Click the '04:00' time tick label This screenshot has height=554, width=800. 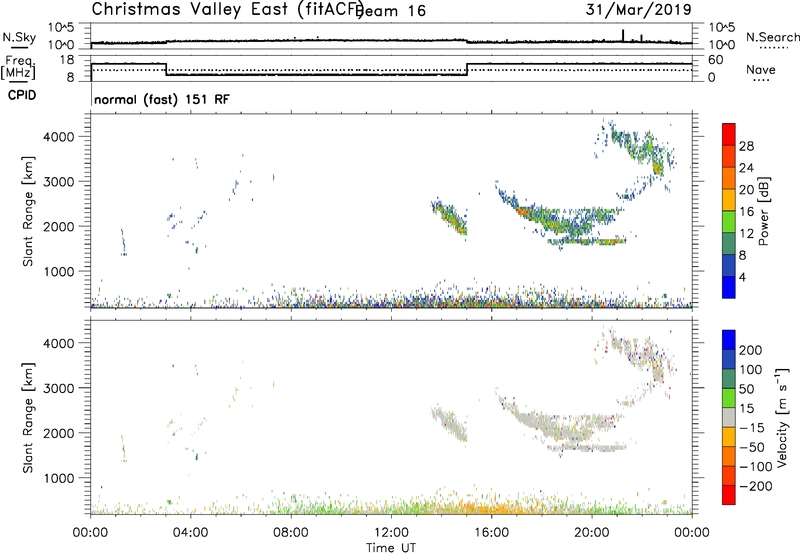tap(190, 533)
